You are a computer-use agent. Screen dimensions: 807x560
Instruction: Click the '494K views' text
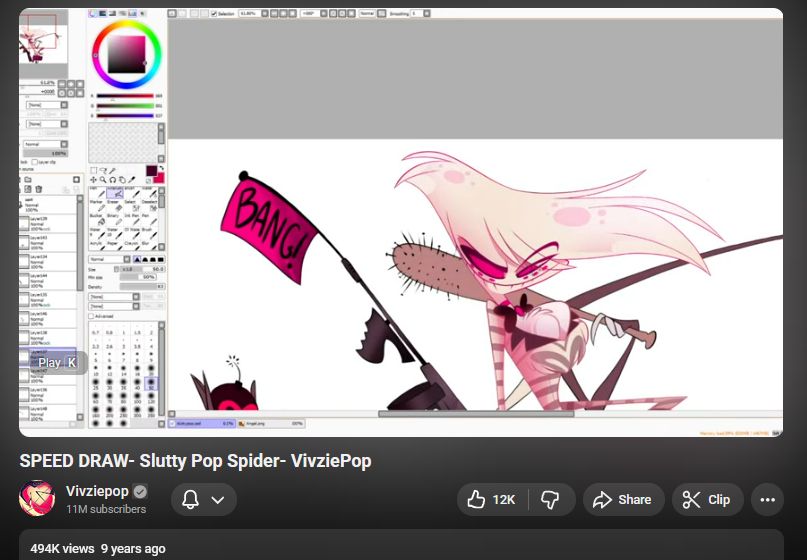tap(62, 549)
